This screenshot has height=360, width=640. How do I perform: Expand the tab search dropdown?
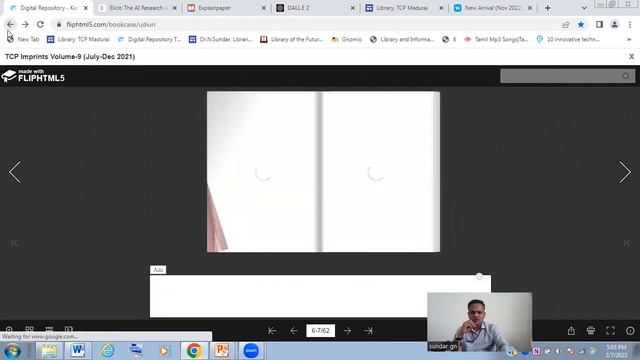(x=584, y=8)
